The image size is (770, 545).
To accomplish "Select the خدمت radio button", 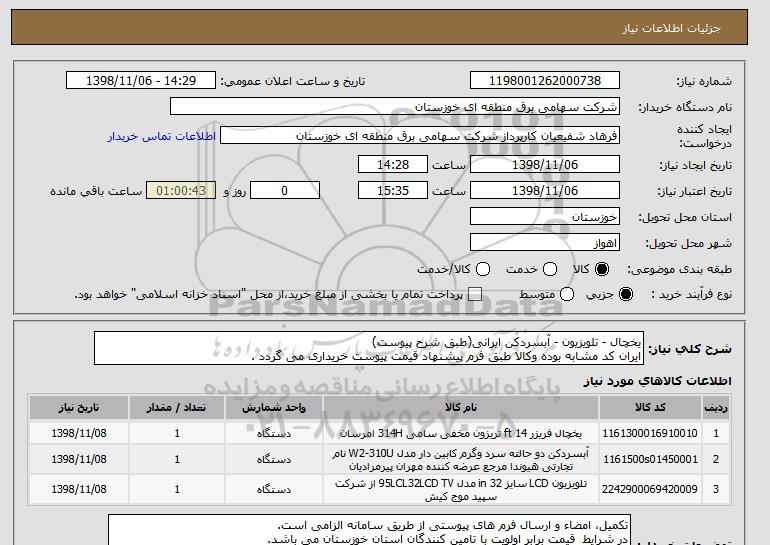I will coord(550,269).
